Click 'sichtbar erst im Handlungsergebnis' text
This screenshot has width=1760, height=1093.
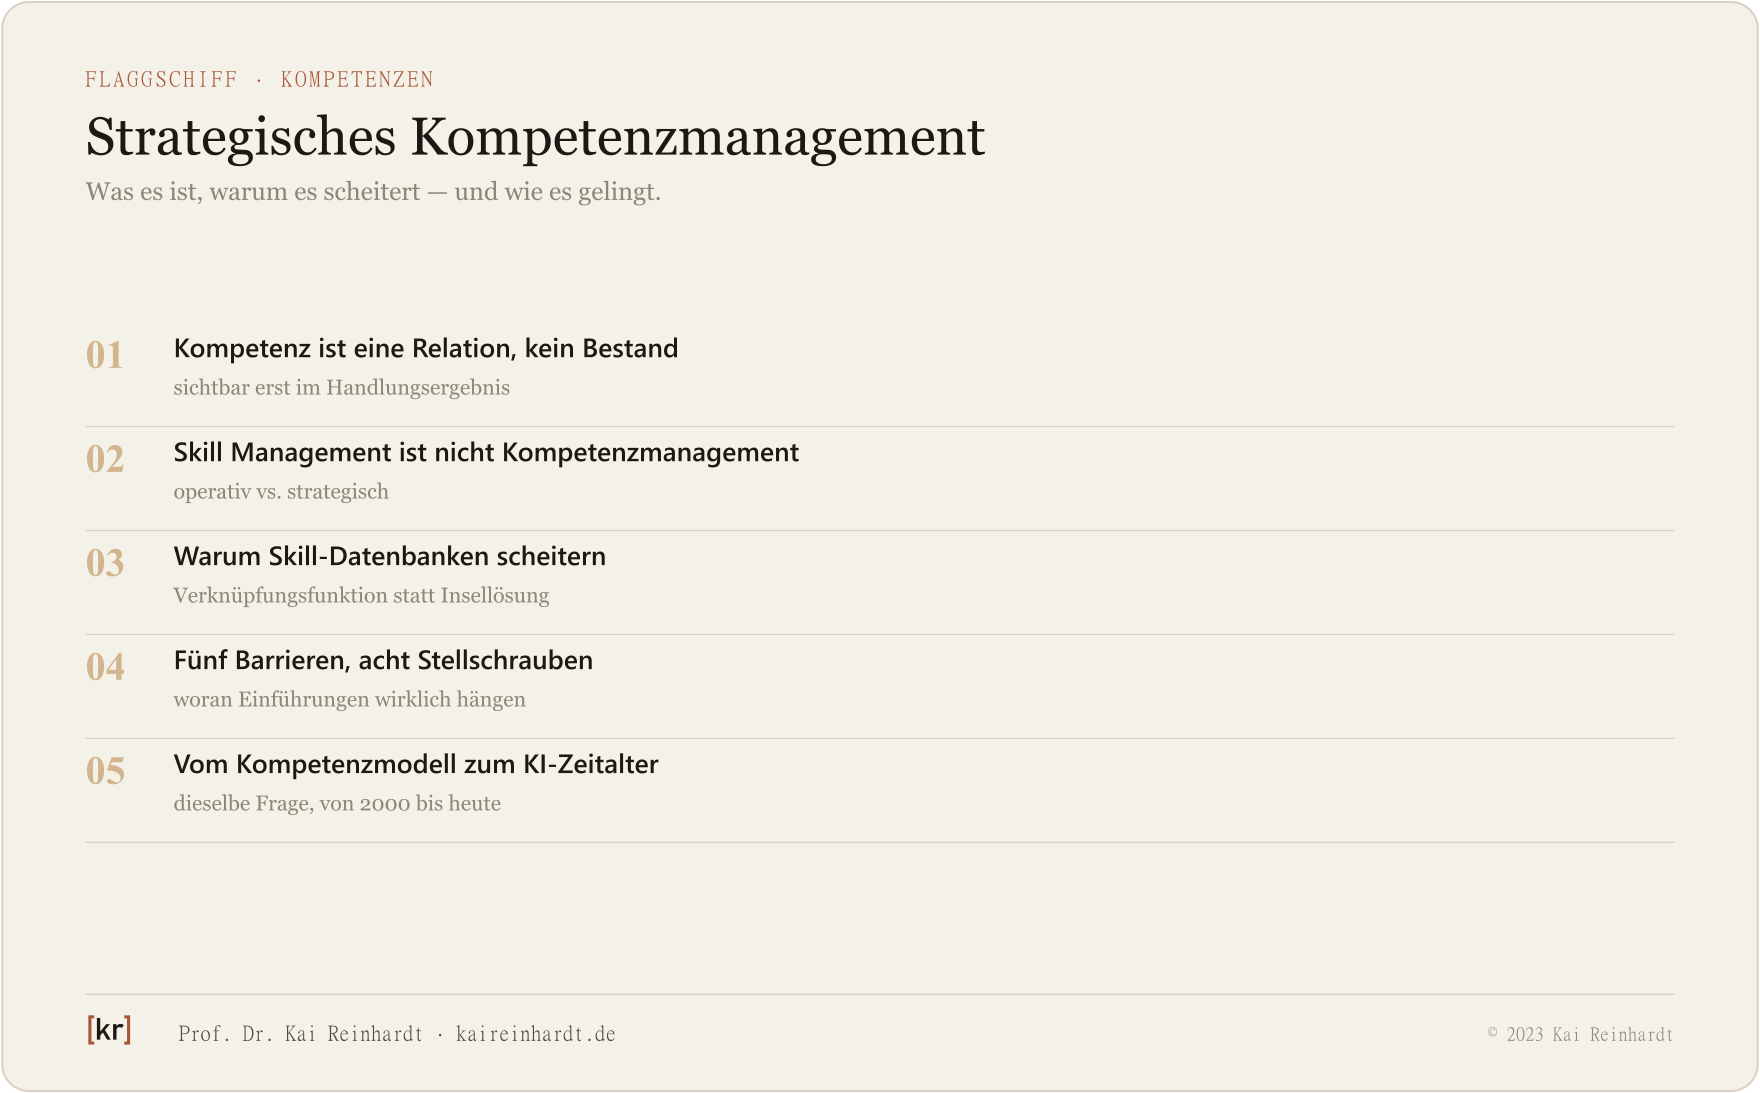pos(342,388)
